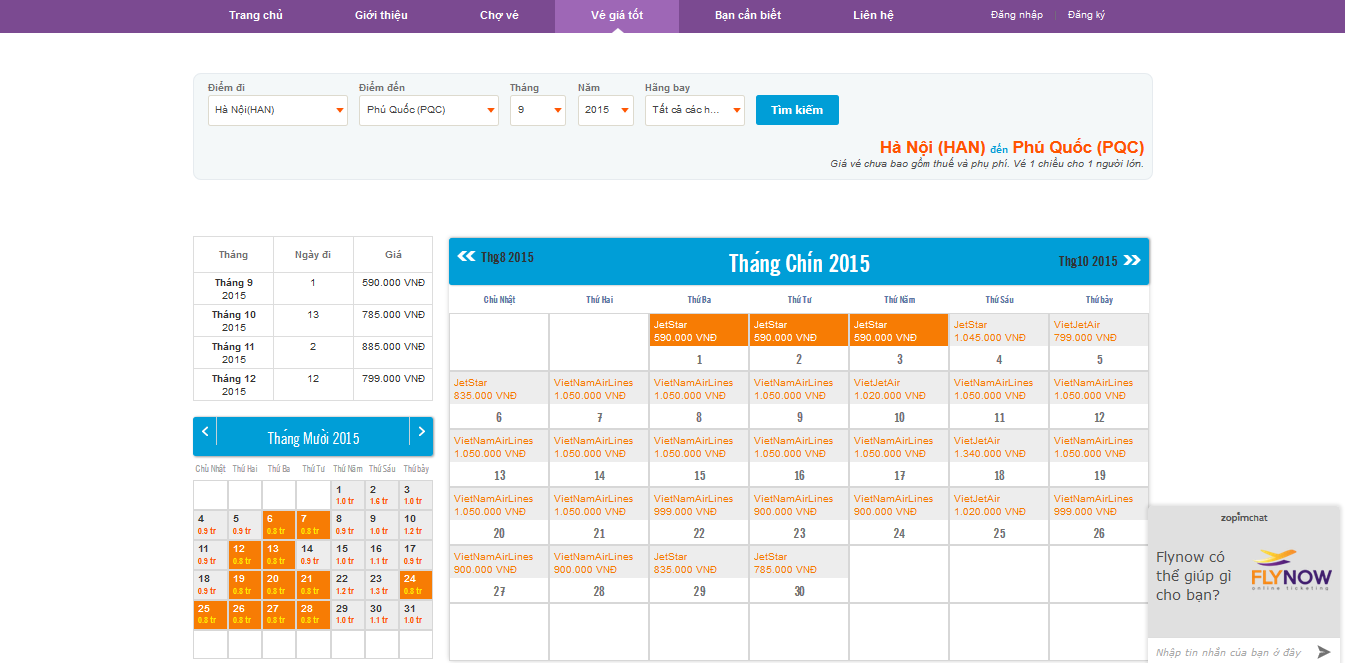Viewport: 1345px width, 663px height.
Task: Select JetStar 590.000 VNĐ on September 1
Action: click(x=699, y=331)
